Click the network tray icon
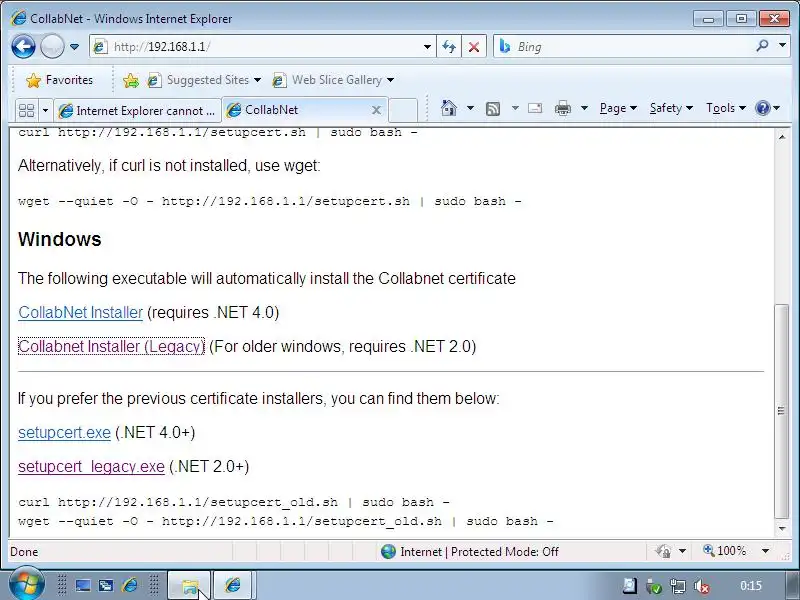The width and height of the screenshot is (800, 600). (x=678, y=587)
